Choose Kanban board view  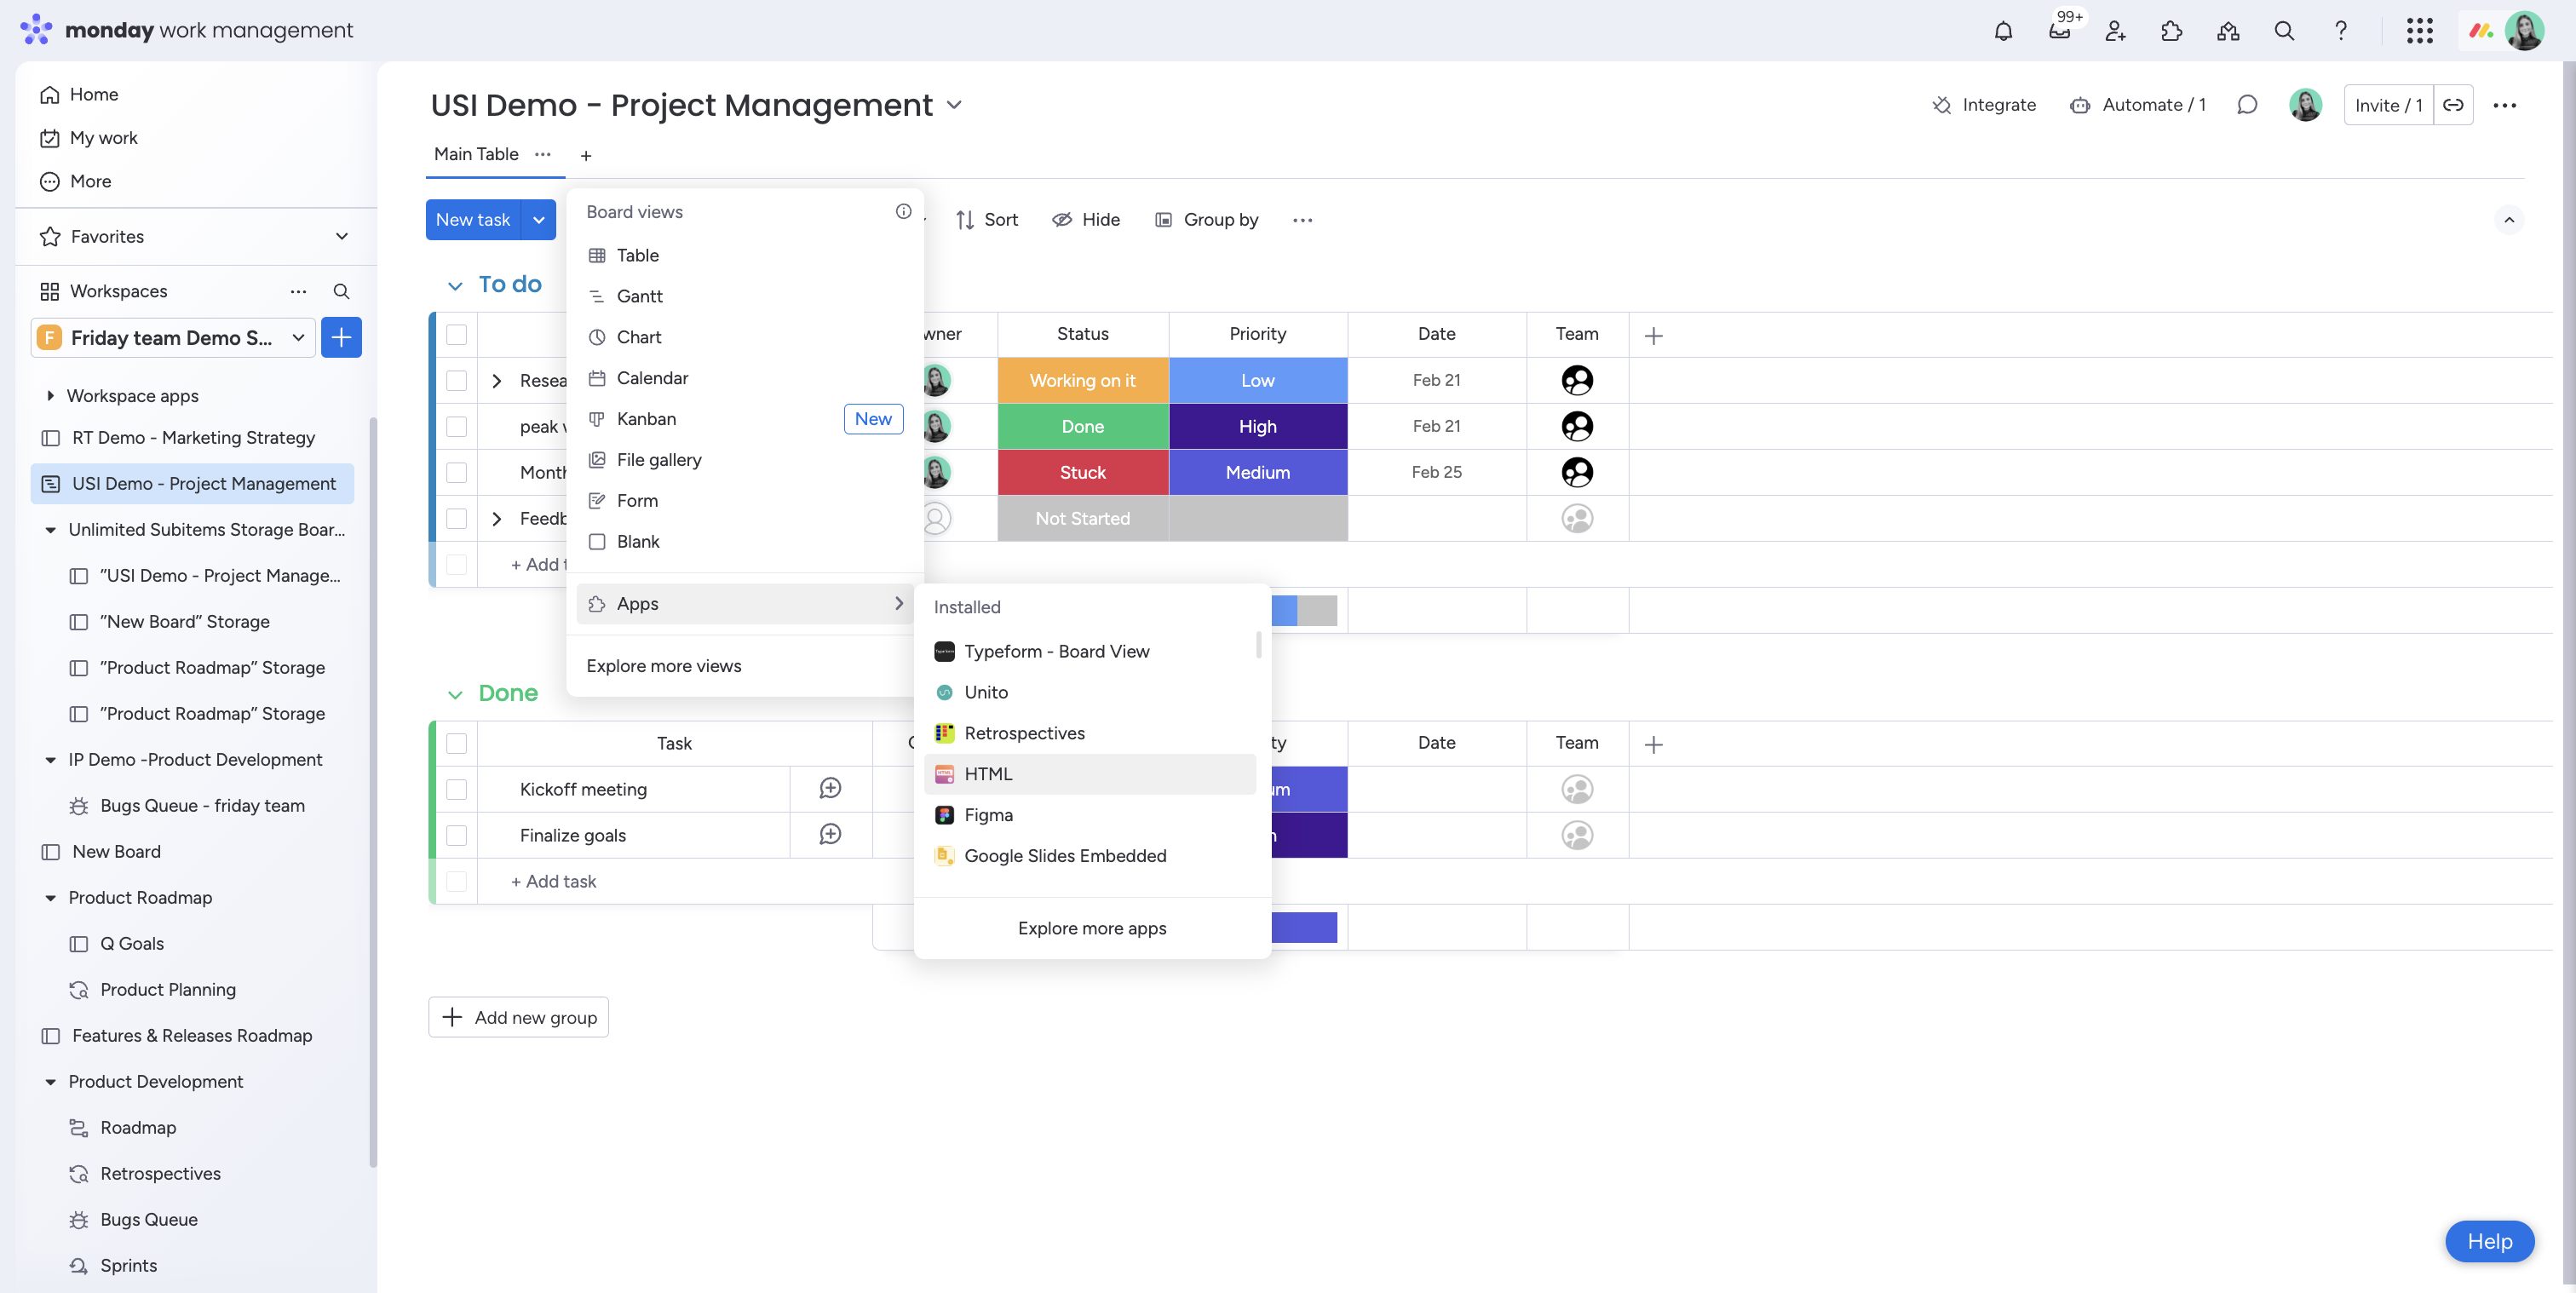click(x=745, y=419)
